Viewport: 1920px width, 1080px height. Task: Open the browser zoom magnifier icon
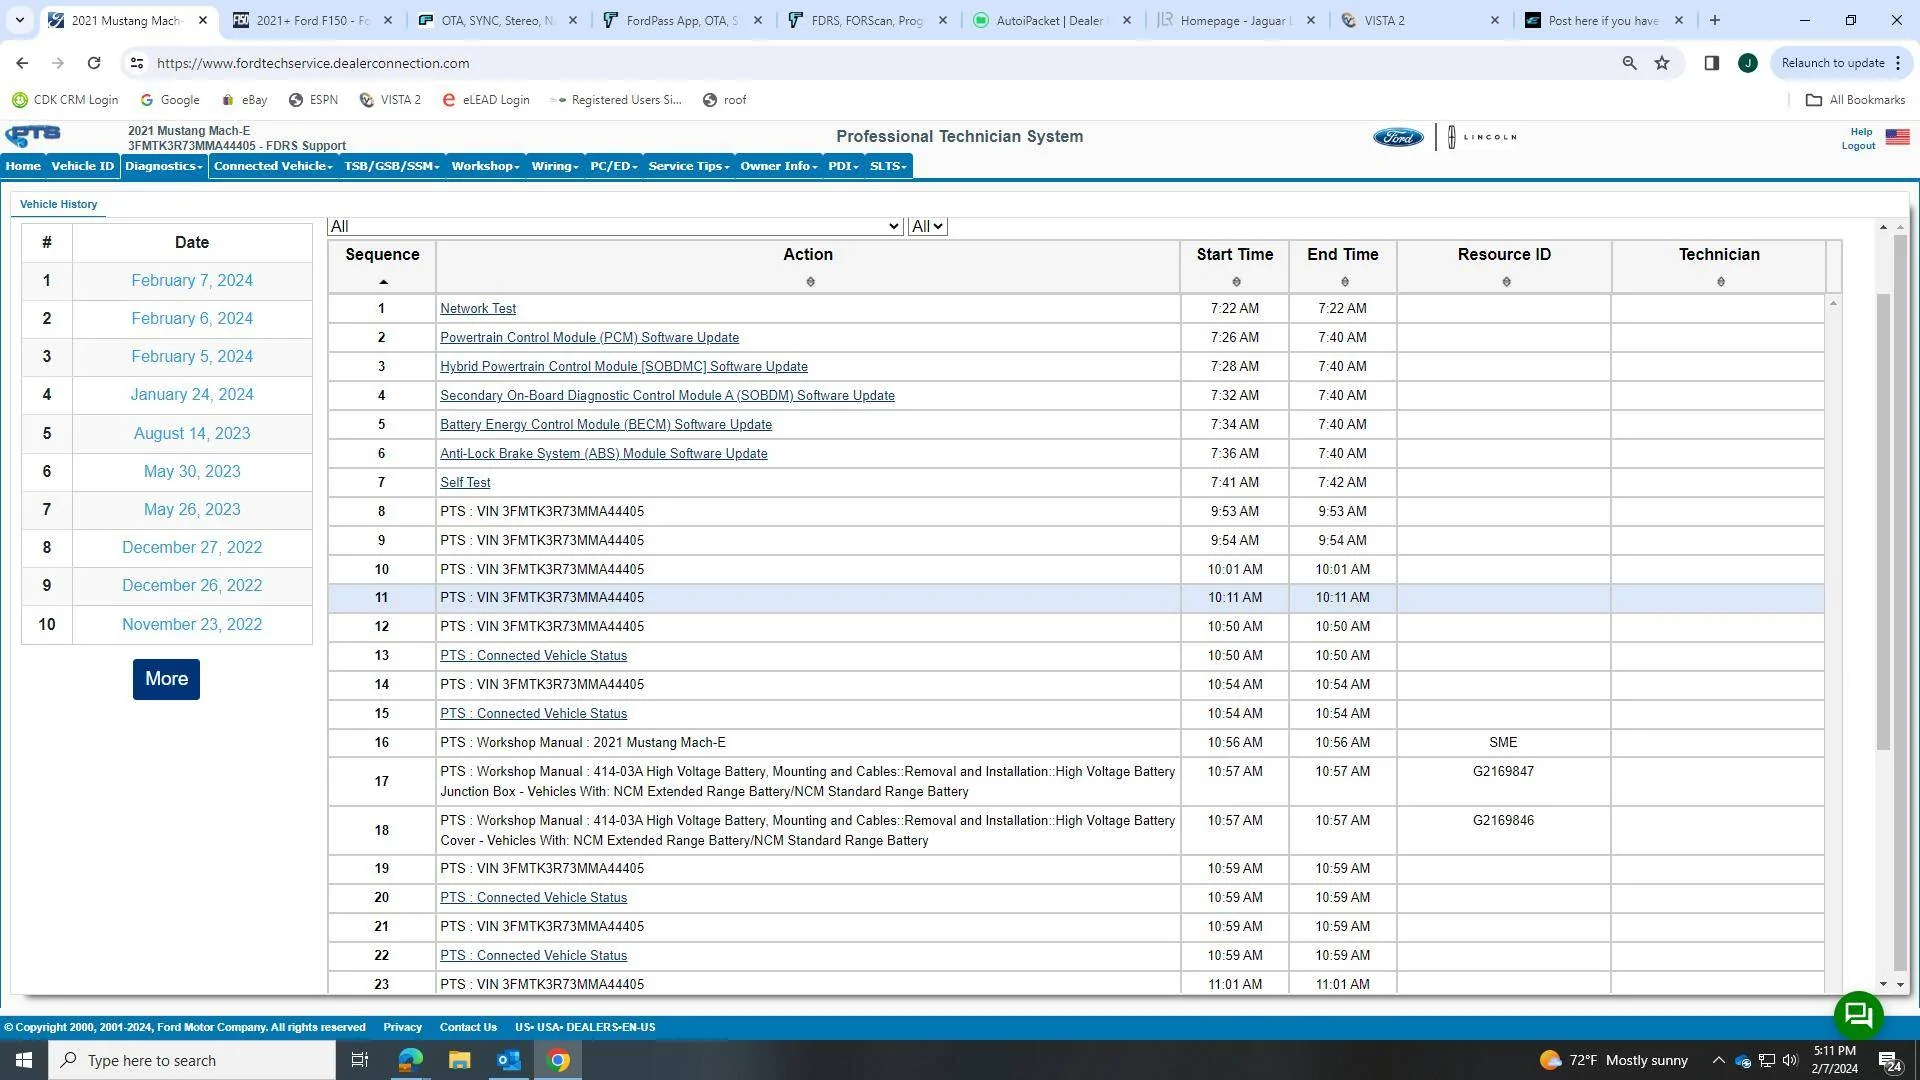1629,63
